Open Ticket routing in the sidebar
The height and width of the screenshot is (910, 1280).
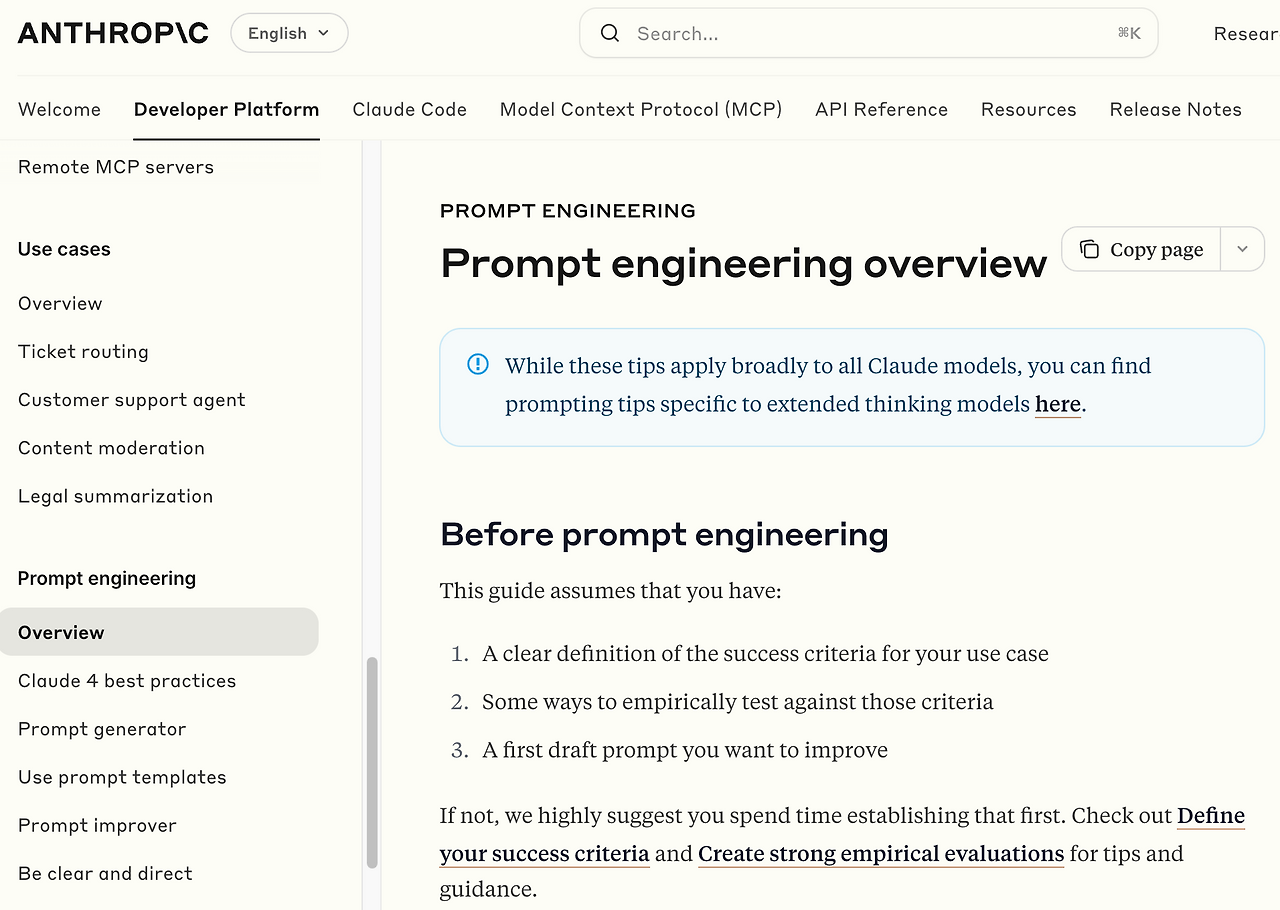tap(83, 351)
